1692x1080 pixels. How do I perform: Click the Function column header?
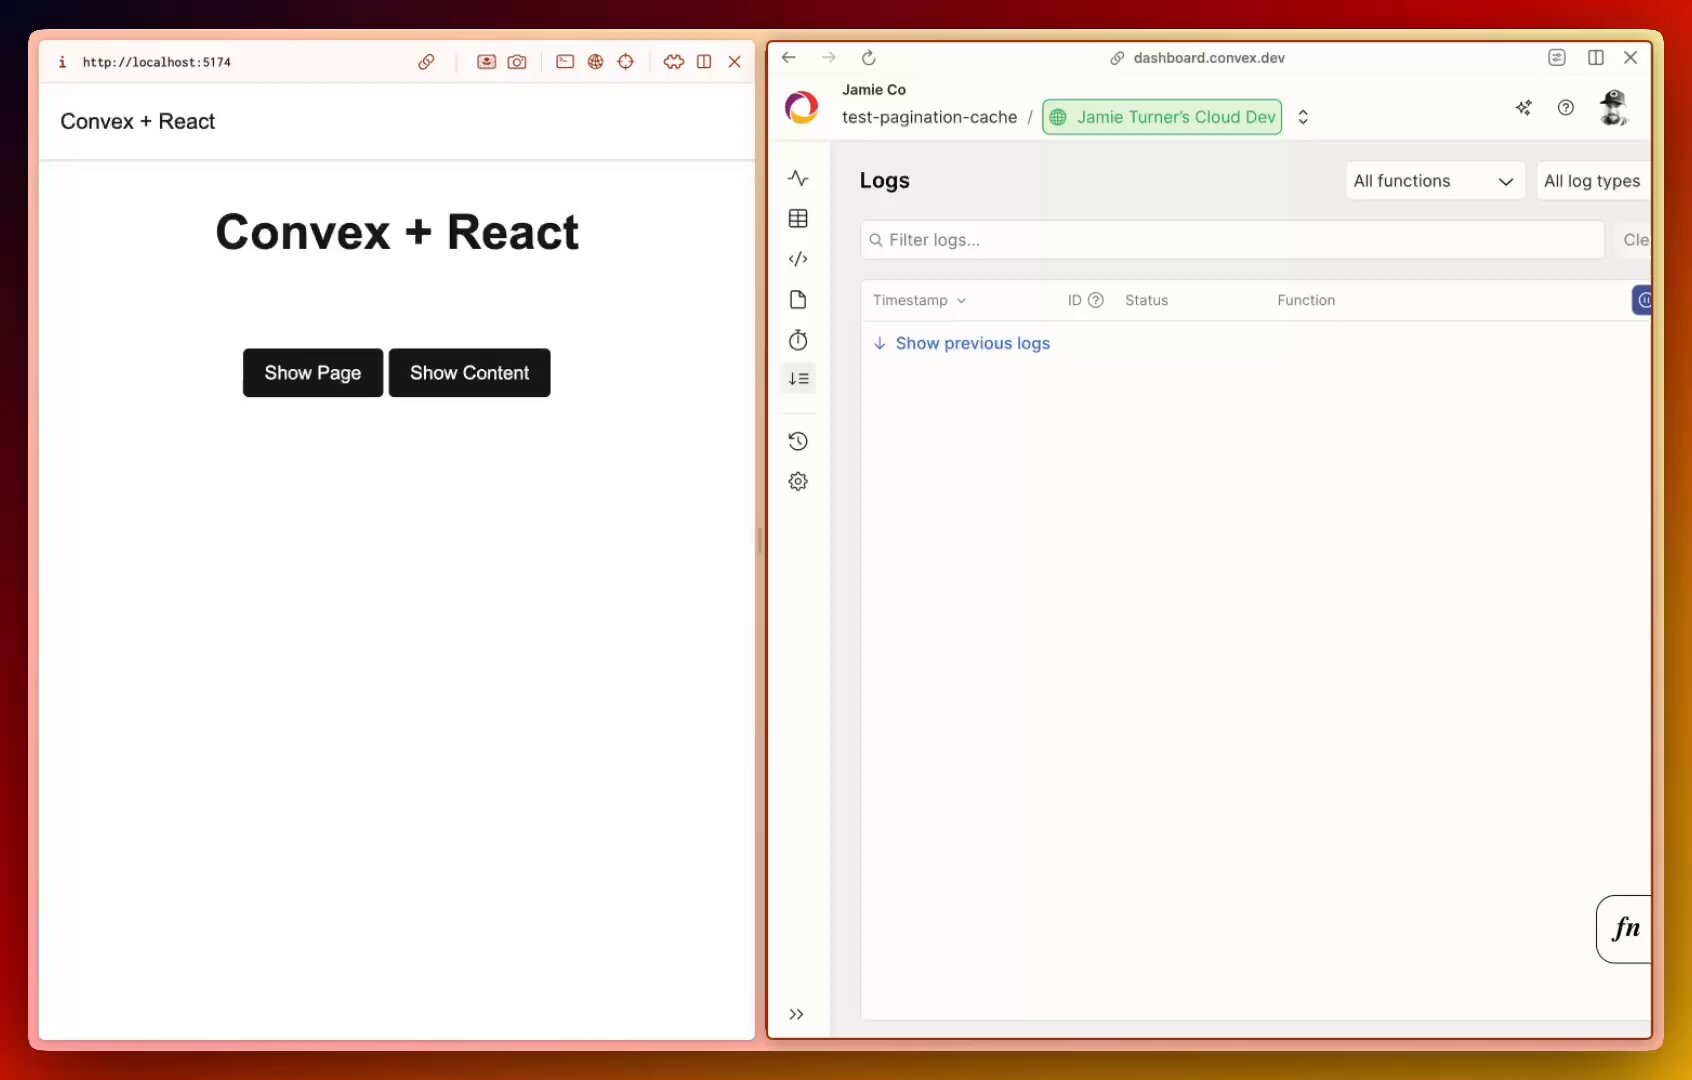coord(1306,300)
